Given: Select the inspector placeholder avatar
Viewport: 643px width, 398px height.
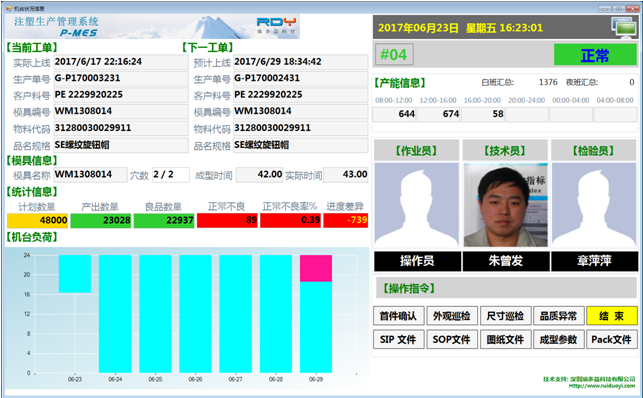Looking at the screenshot, I should click(594, 205).
